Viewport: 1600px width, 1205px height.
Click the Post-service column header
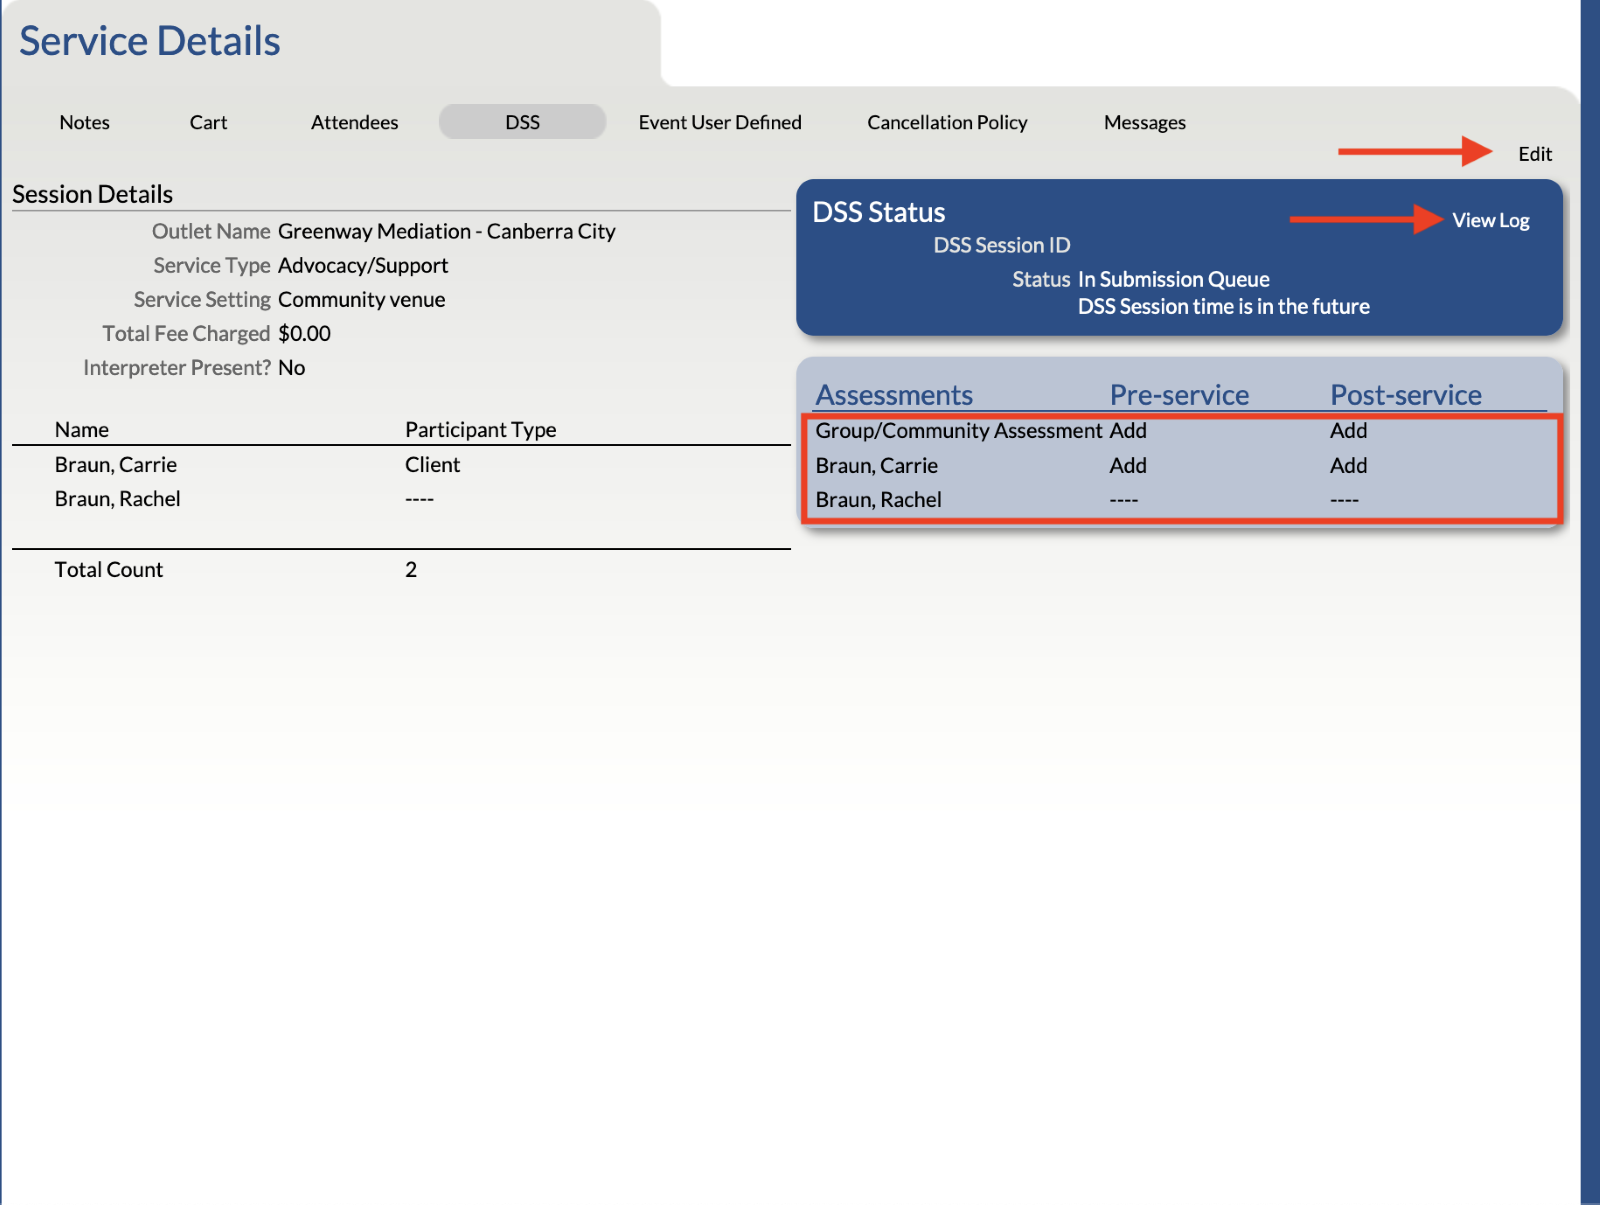1405,395
